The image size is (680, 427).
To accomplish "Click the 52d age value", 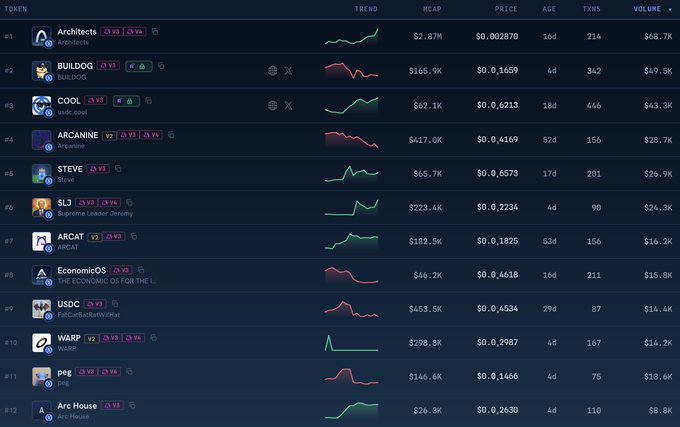I will tap(549, 140).
